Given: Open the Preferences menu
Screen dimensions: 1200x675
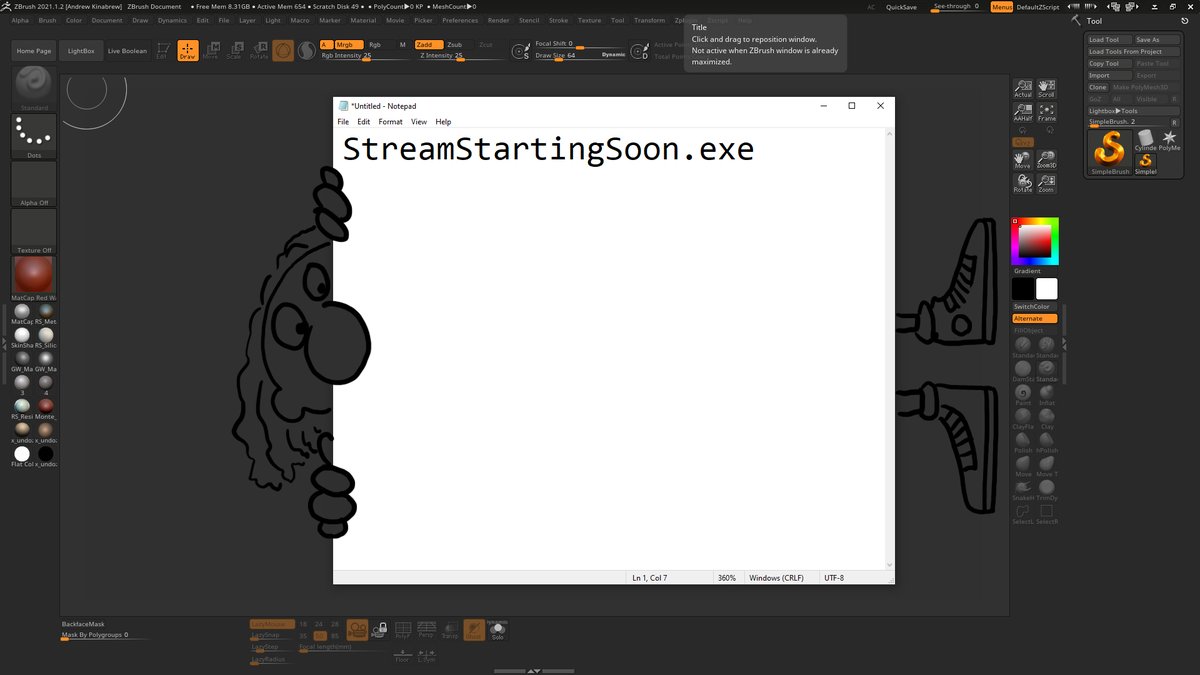Looking at the screenshot, I should tap(460, 20).
